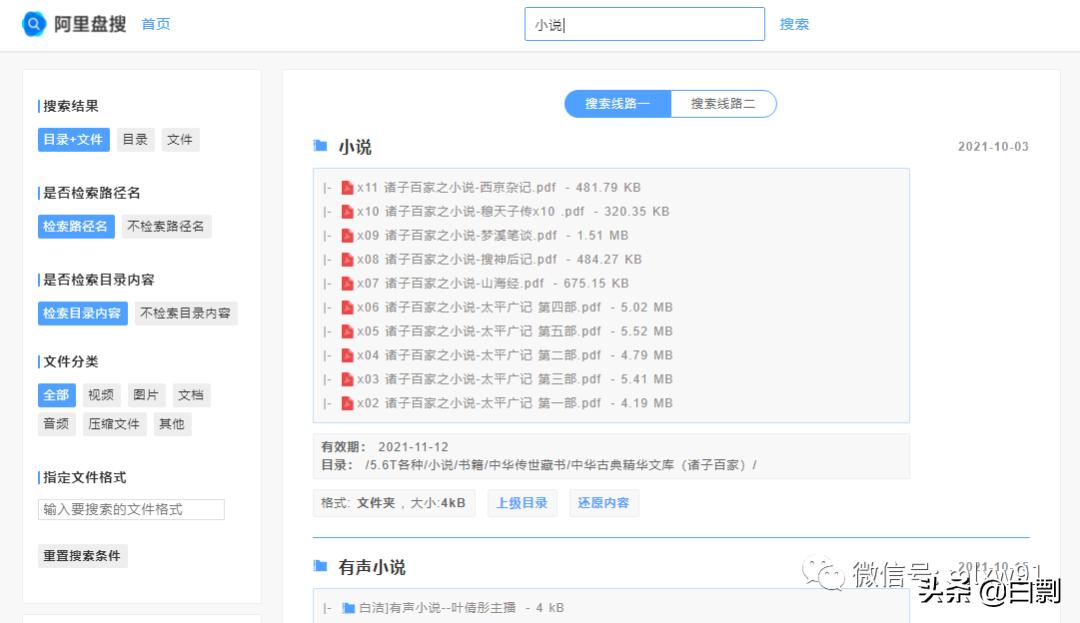Screen dimensions: 1080x623
Task: Switch to the 搜索线路二 tab
Action: click(722, 103)
